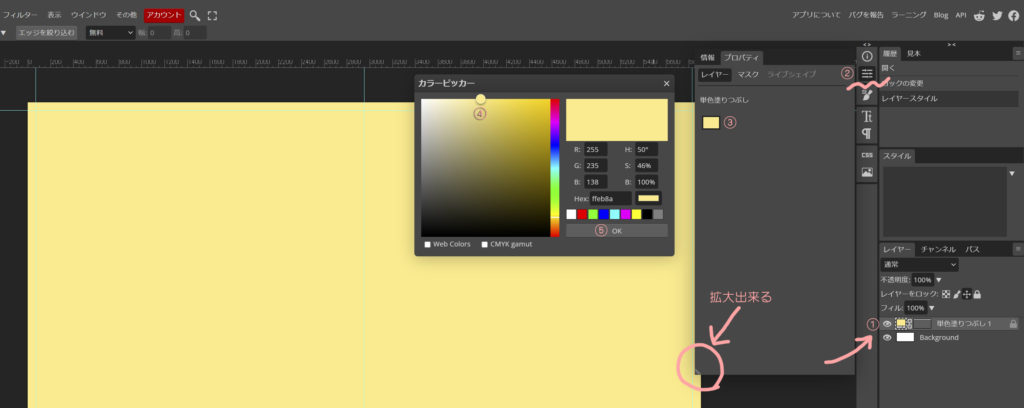Open the Character panel icon
Screen dimensions: 1024x408
tap(867, 116)
